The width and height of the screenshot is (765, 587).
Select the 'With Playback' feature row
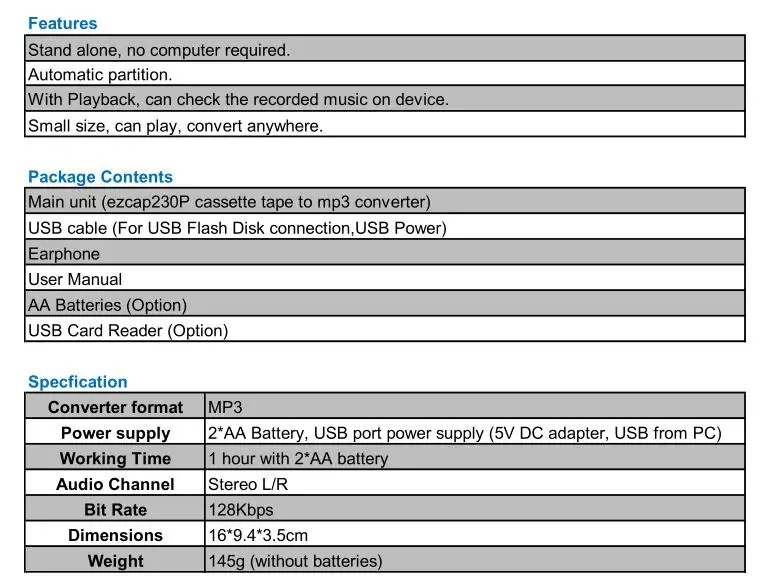(x=384, y=99)
